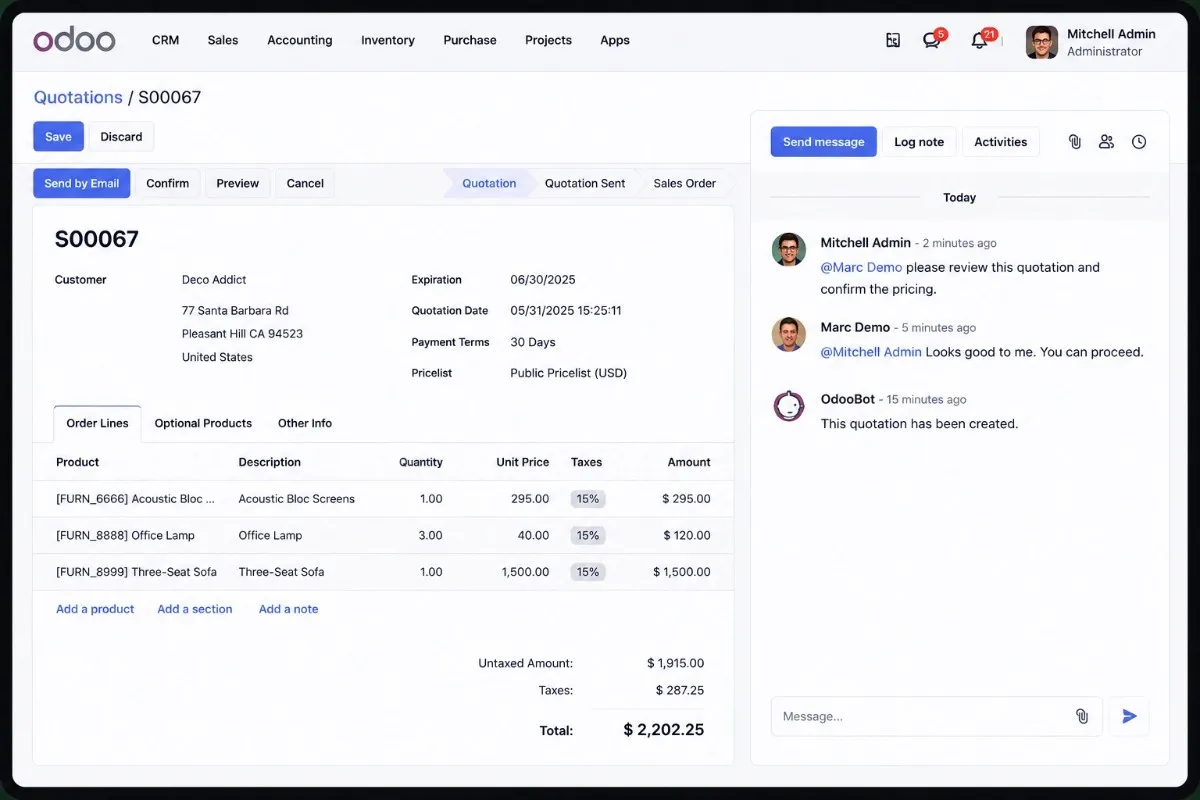Click Mitchell Admin avatar in the chat

click(789, 250)
